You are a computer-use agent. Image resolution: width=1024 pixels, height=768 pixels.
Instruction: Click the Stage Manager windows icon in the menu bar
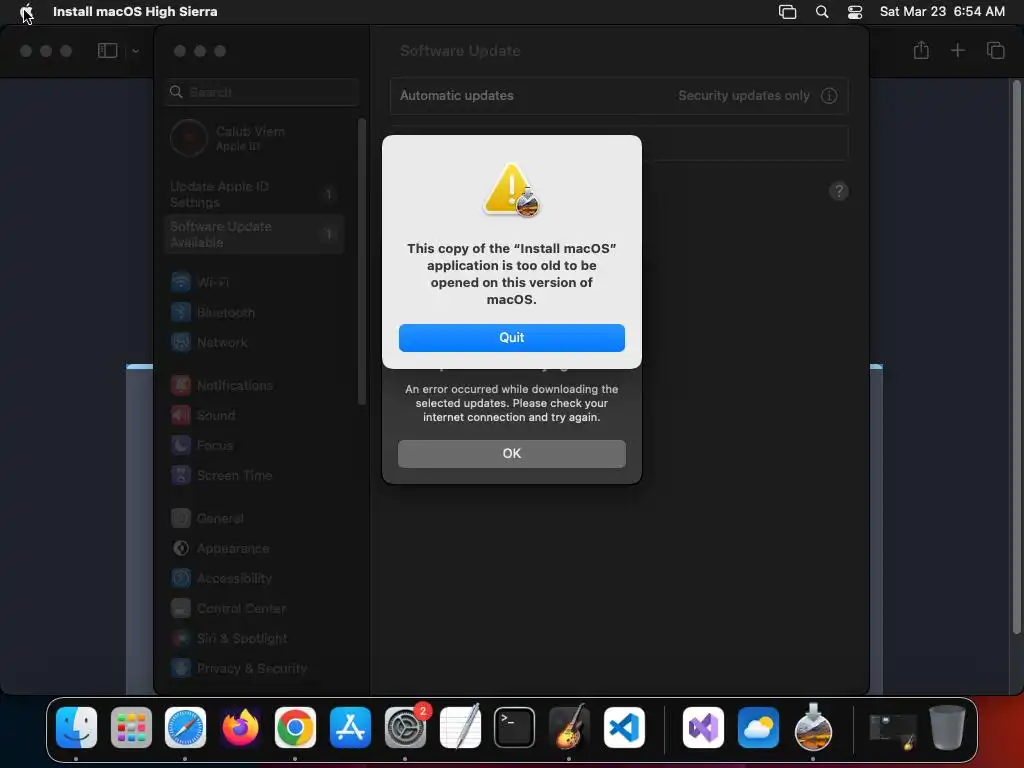pos(788,12)
